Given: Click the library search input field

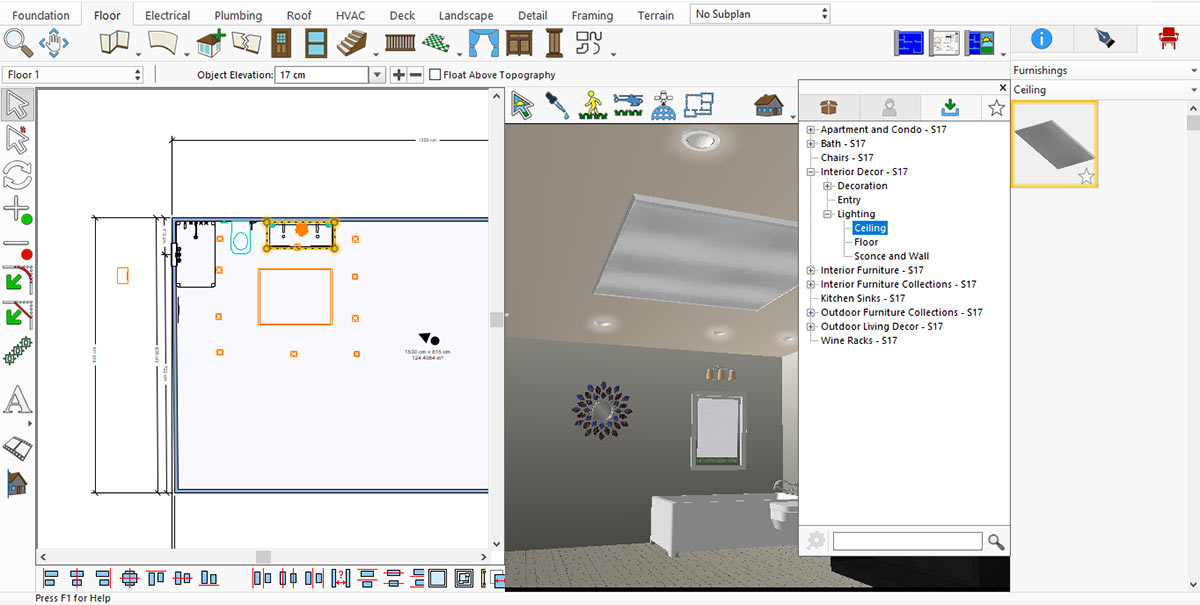Looking at the screenshot, I should (907, 541).
